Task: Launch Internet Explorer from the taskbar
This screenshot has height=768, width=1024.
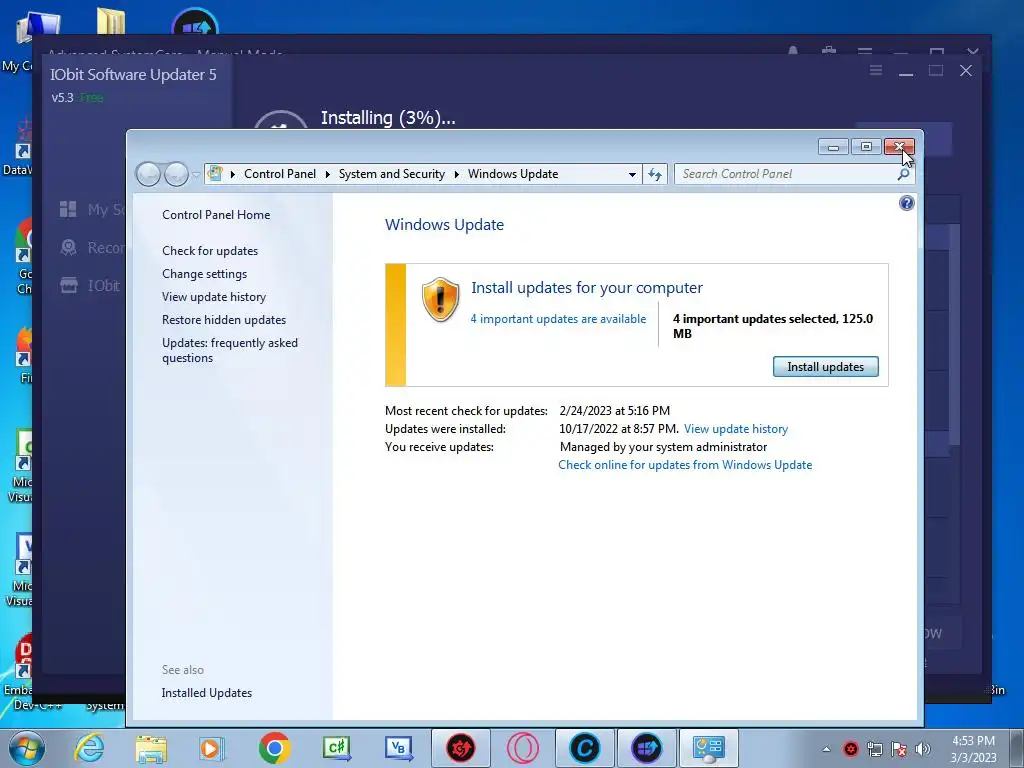Action: pos(89,748)
